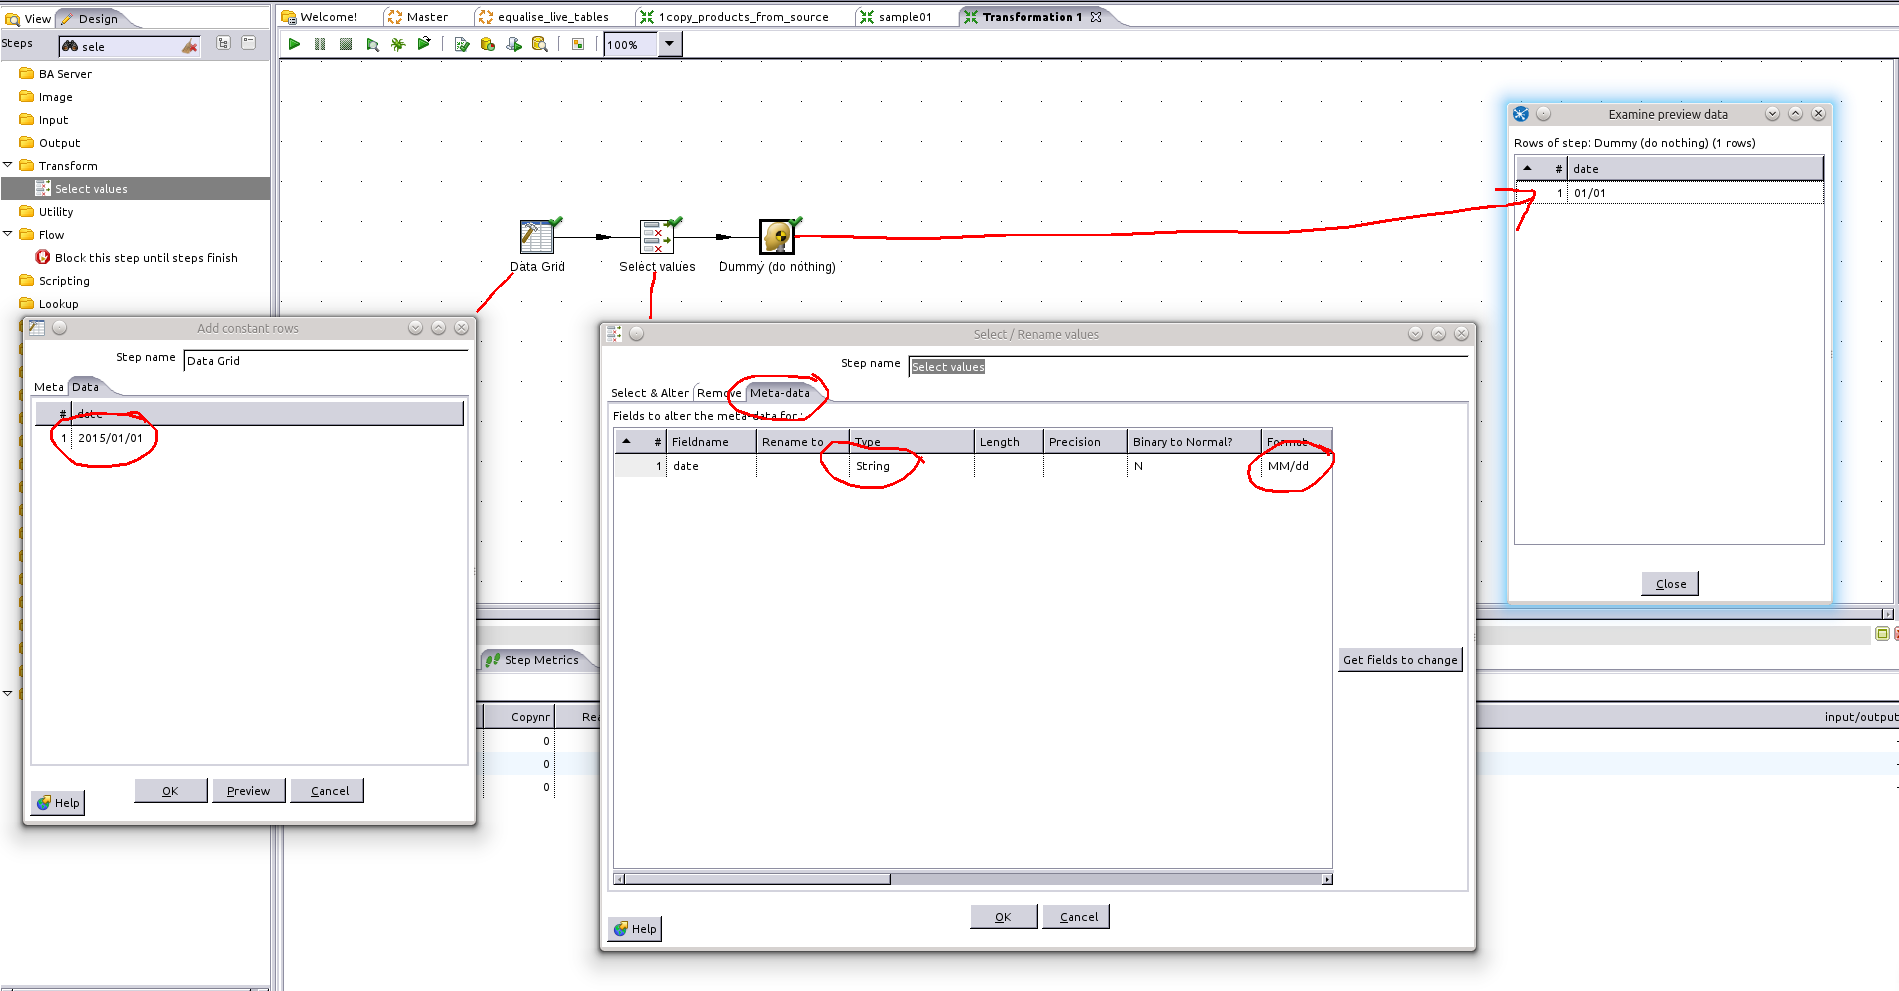Debug the transformation using the bug icon
1899x991 pixels.
click(x=398, y=44)
